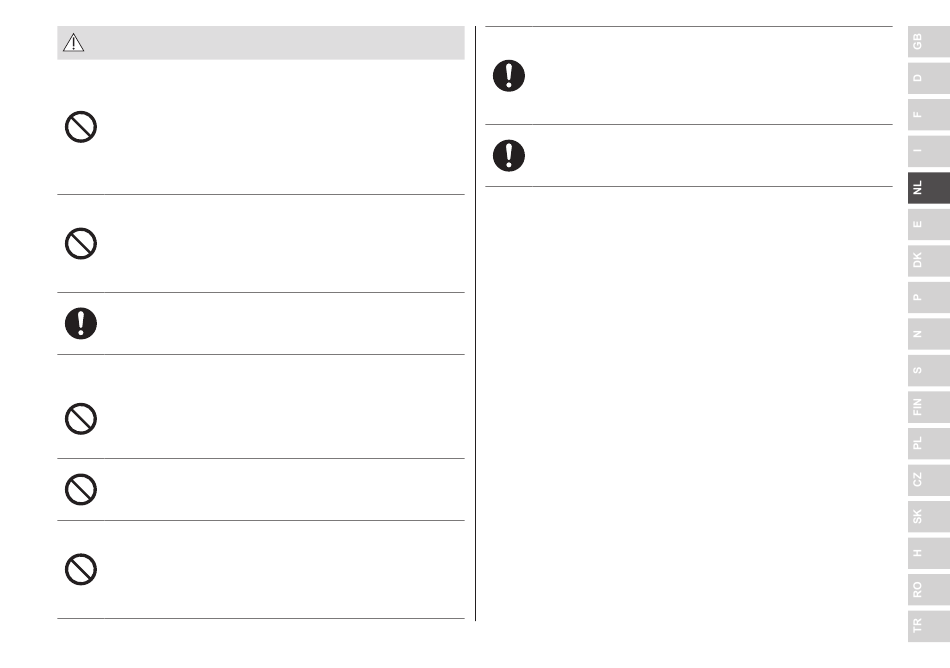Click the topmost prohibition circle icon
The width and height of the screenshot is (950, 668).
click(81, 127)
